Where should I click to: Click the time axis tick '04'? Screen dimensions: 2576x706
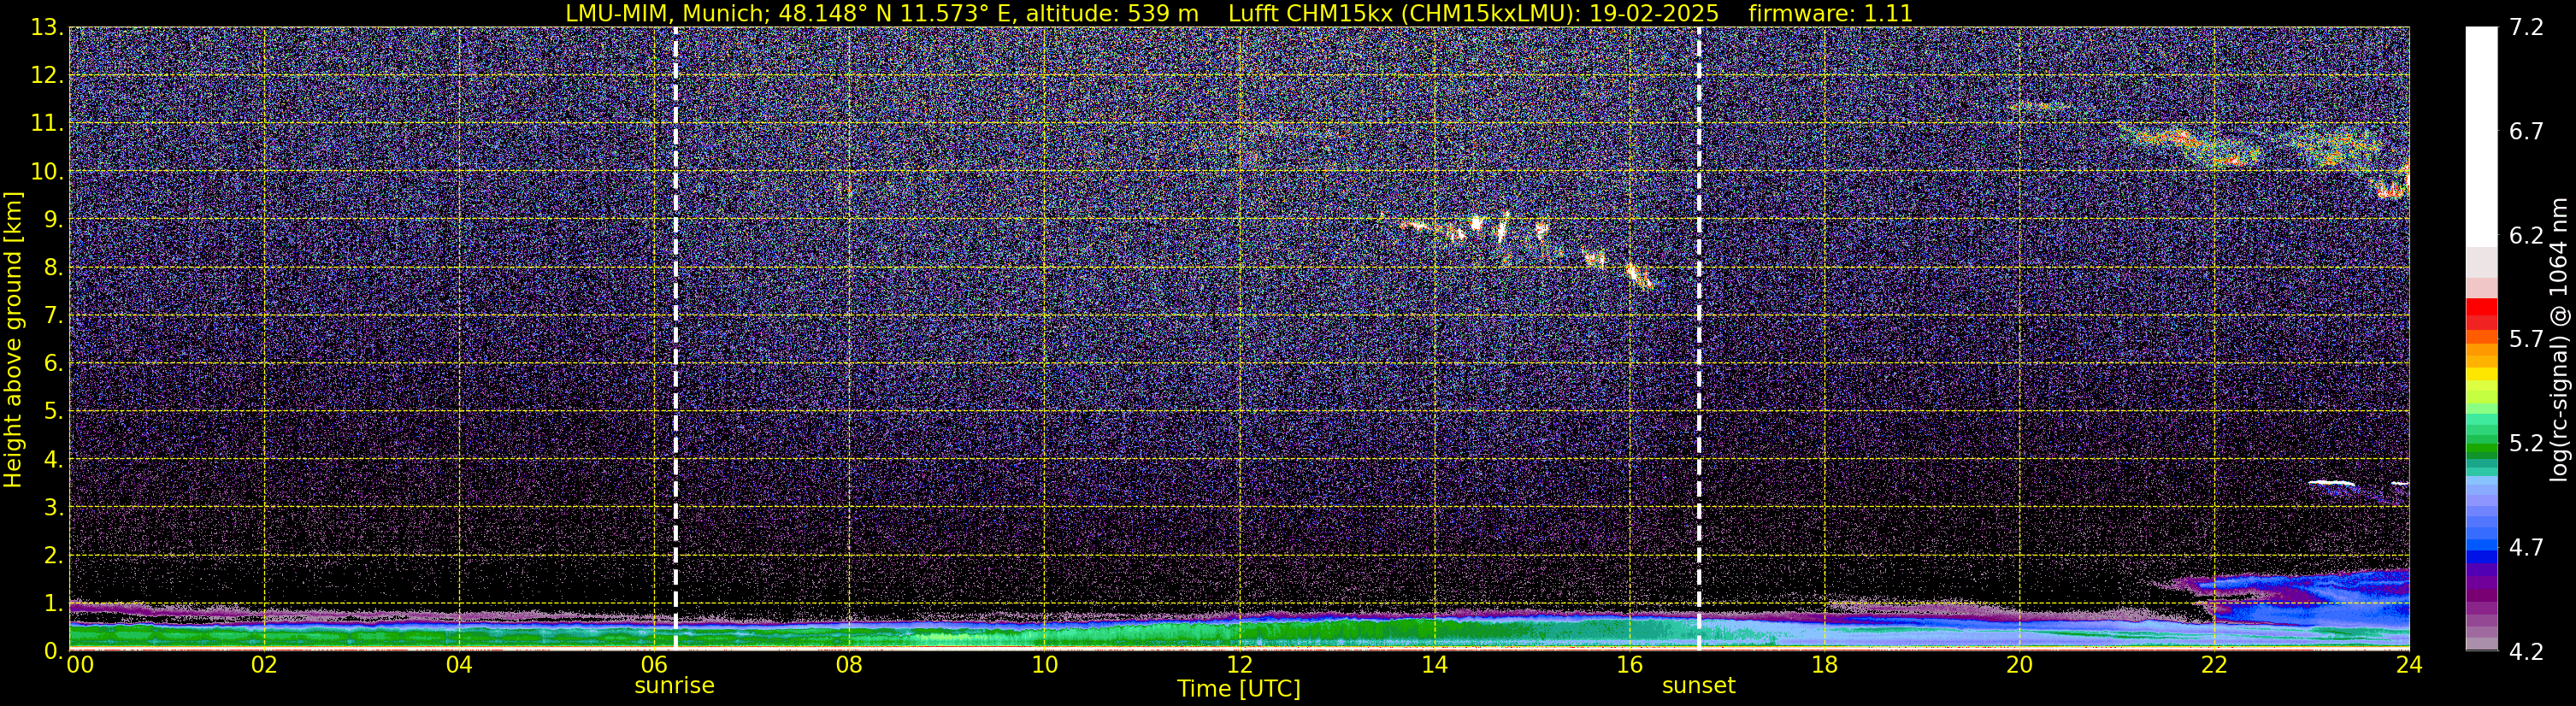pos(459,665)
